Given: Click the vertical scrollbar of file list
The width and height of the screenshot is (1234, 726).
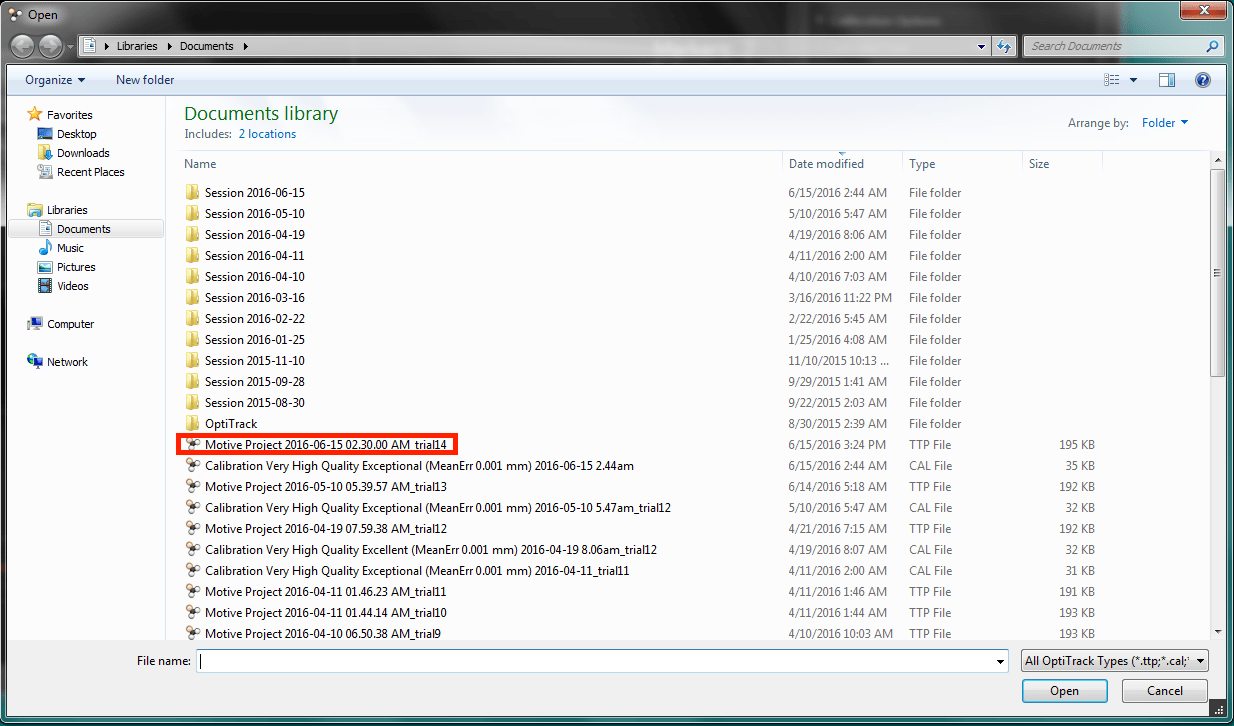Looking at the screenshot, I should pyautogui.click(x=1217, y=273).
